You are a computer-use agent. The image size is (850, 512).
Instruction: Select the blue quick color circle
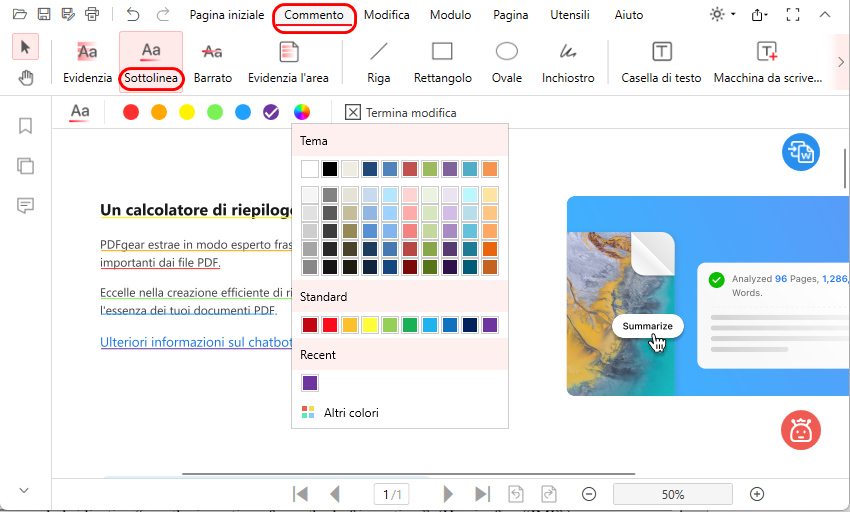(x=243, y=112)
